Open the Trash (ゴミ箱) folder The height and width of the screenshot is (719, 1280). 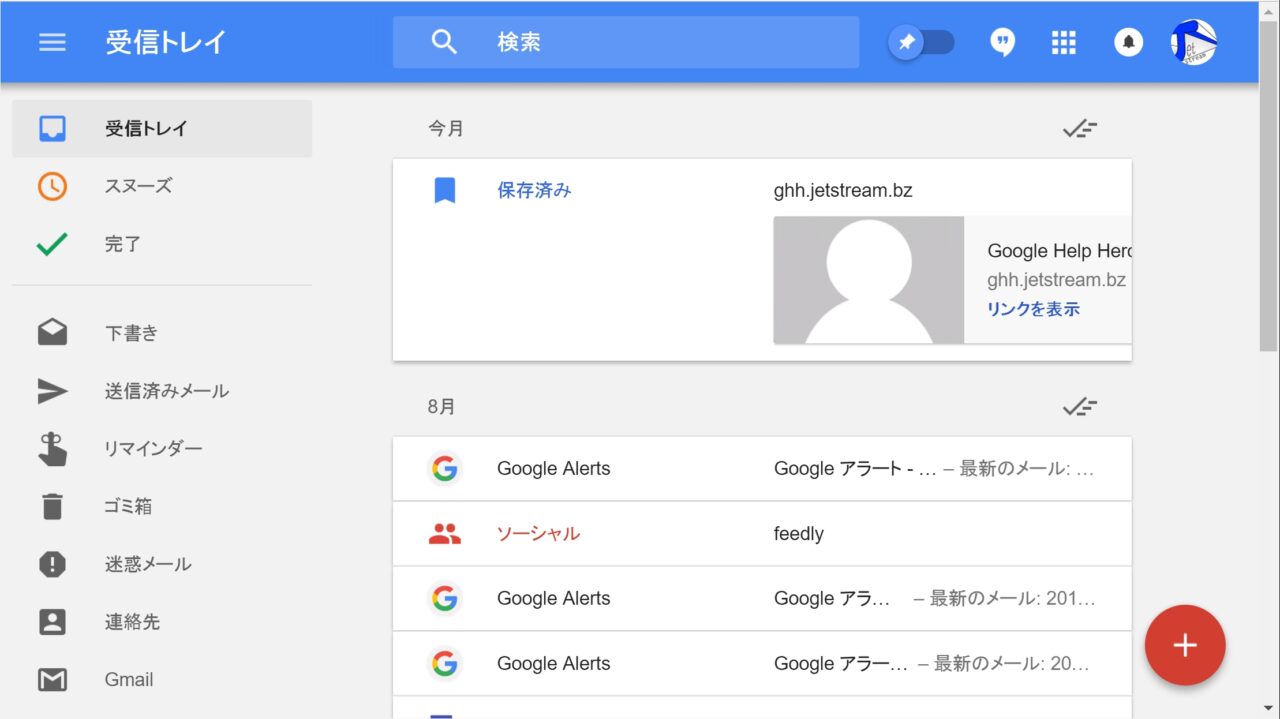point(128,506)
